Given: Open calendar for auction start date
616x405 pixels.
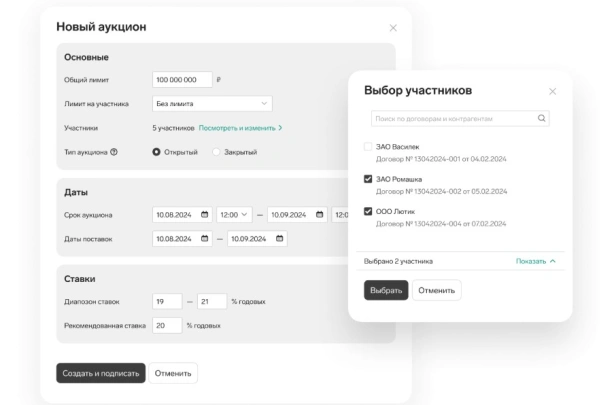Looking at the screenshot, I should coord(204,214).
